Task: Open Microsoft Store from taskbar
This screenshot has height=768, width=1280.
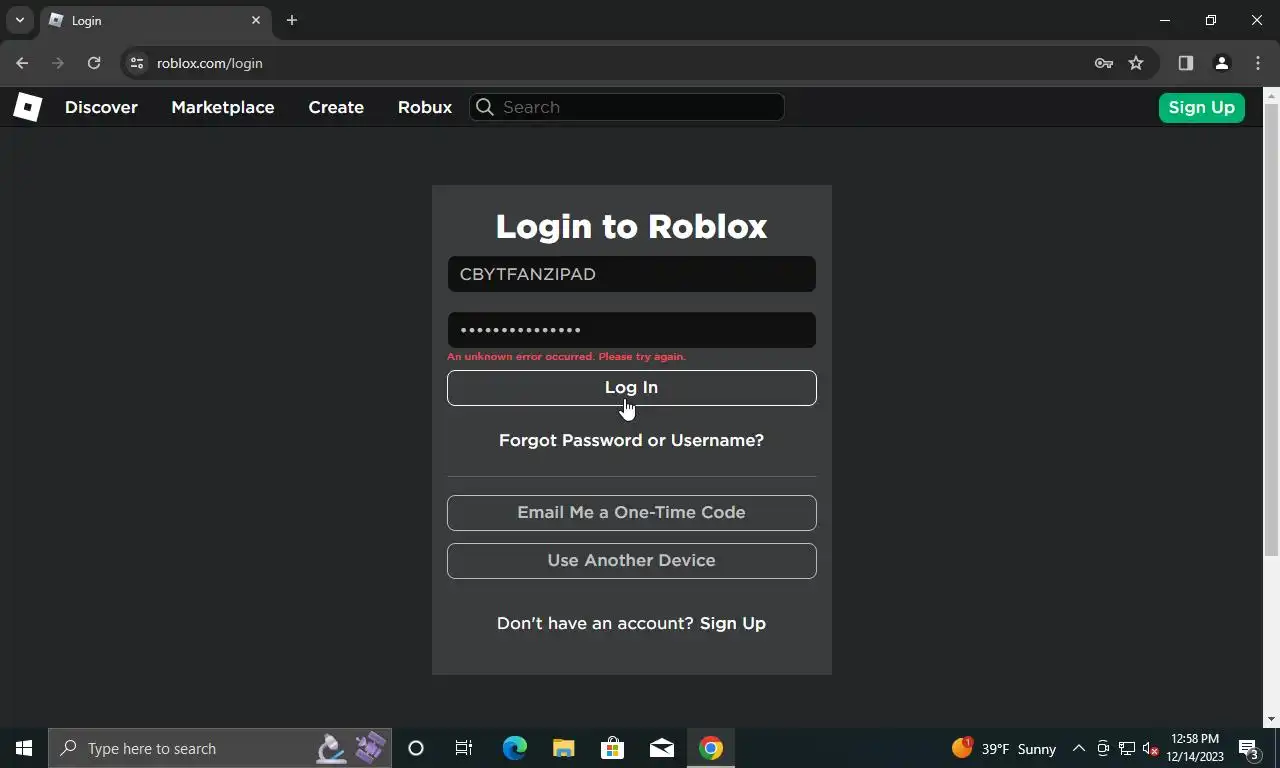Action: click(x=612, y=748)
